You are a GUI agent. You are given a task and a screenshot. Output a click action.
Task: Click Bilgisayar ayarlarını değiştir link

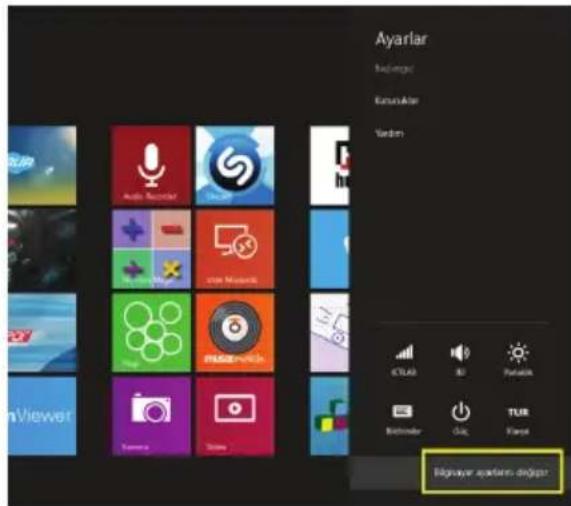pos(491,472)
